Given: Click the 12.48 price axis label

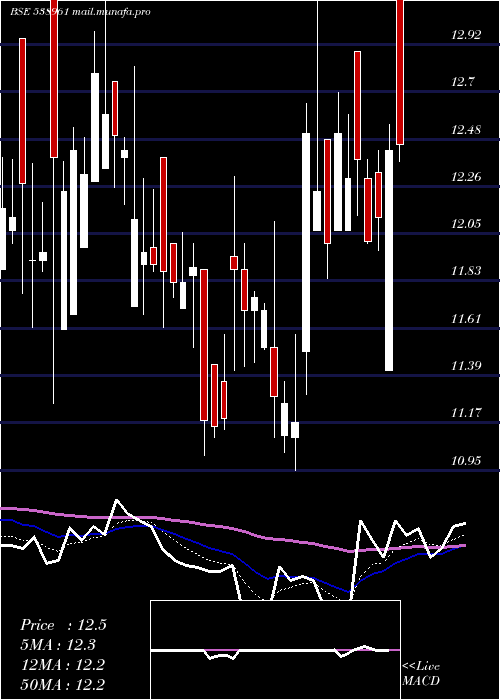Looking at the screenshot, I should pos(466,130).
